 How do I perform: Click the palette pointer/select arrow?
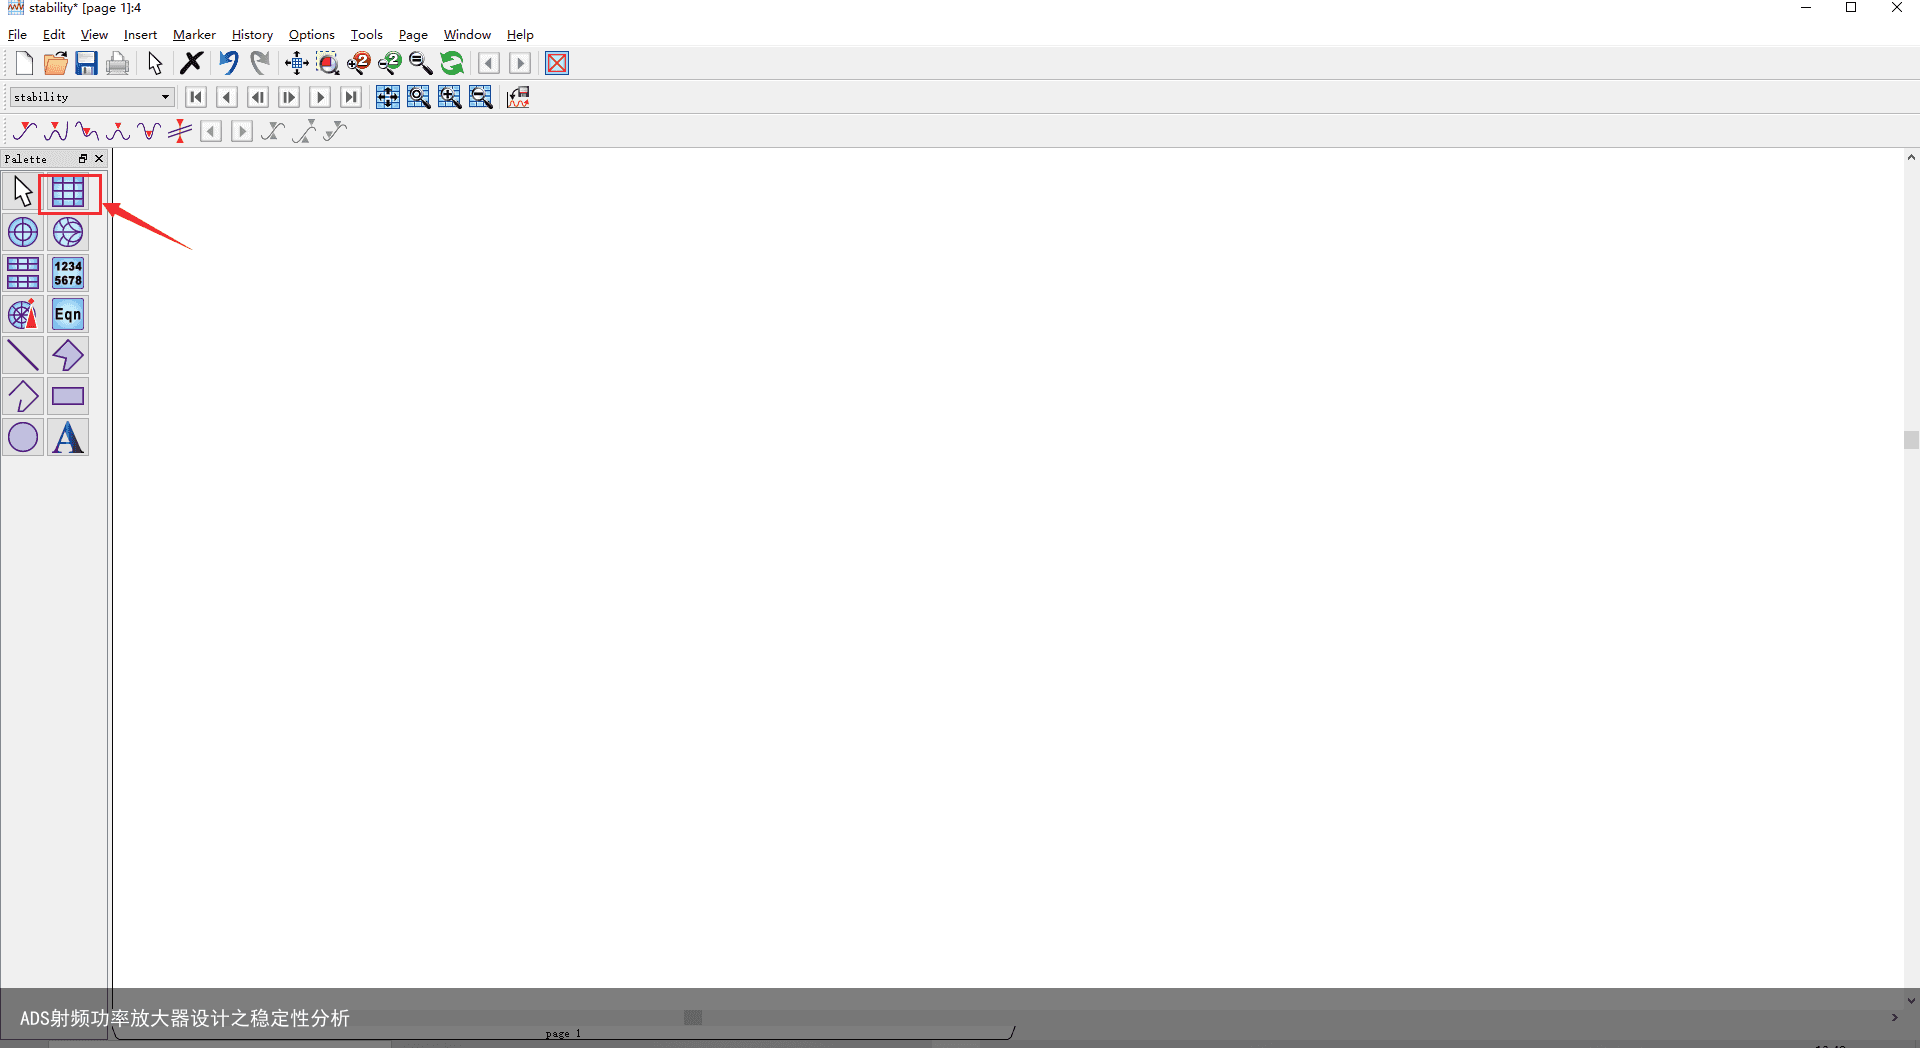tap(23, 192)
